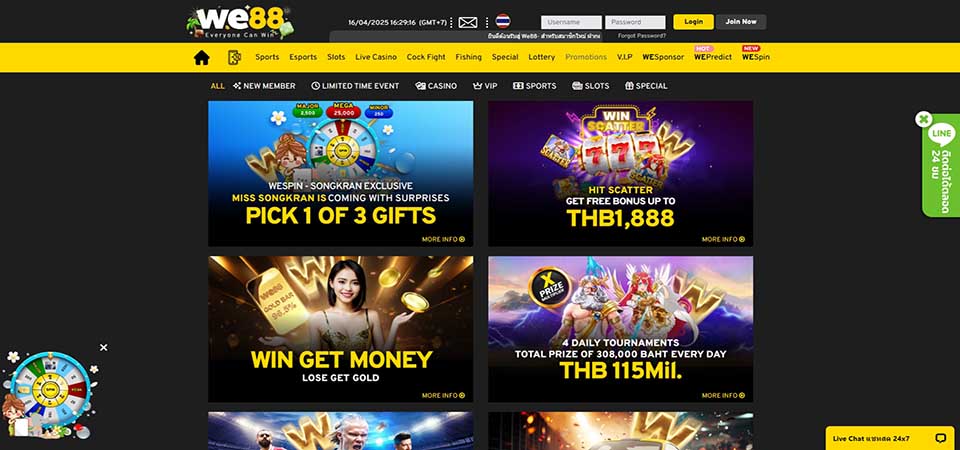Filter promotions by New Member

coord(264,86)
